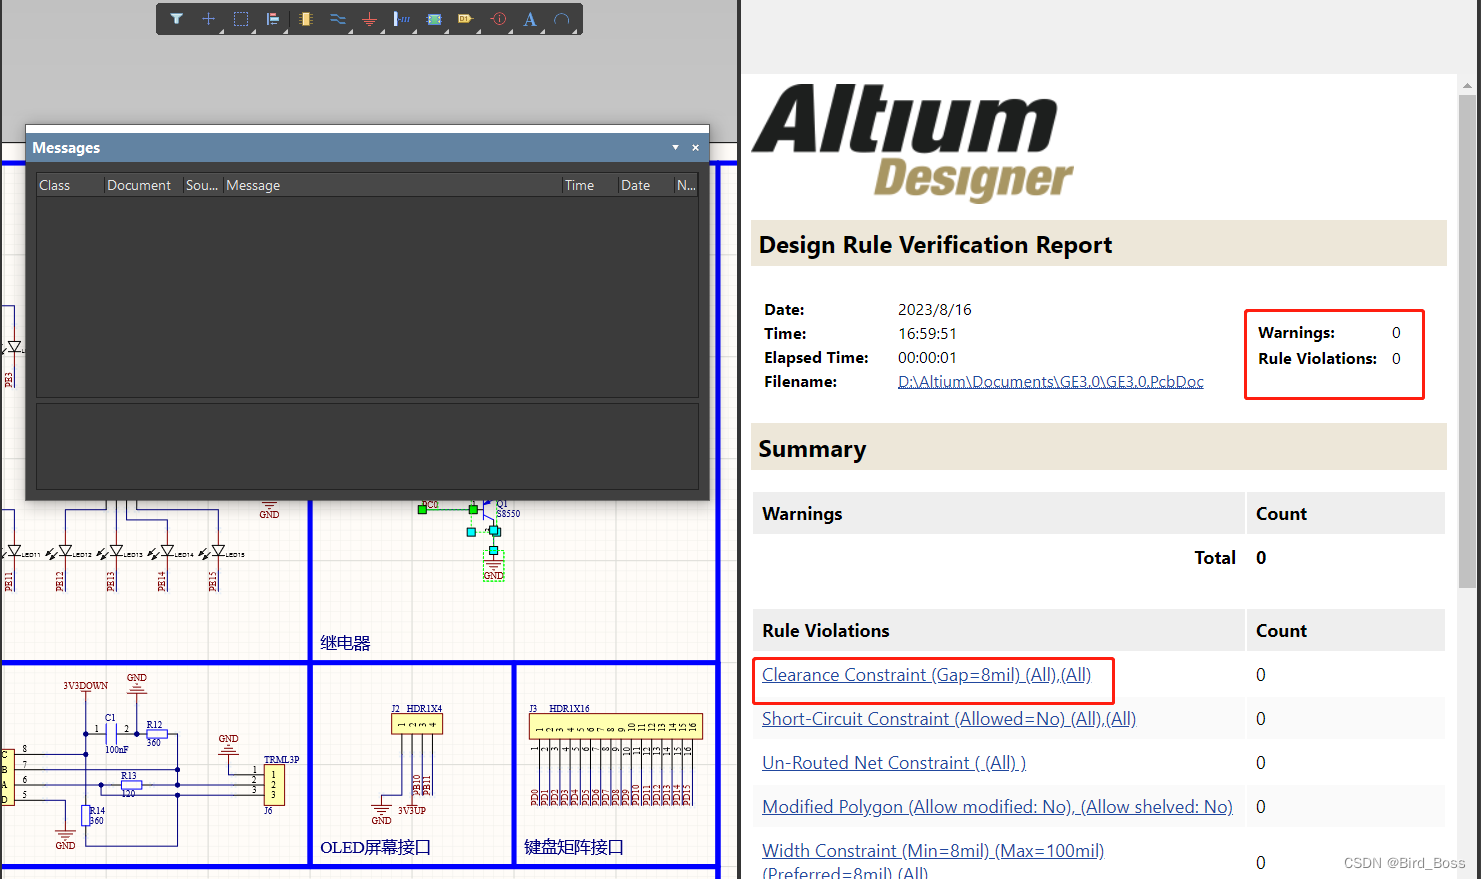Place a GND power port

pyautogui.click(x=370, y=19)
